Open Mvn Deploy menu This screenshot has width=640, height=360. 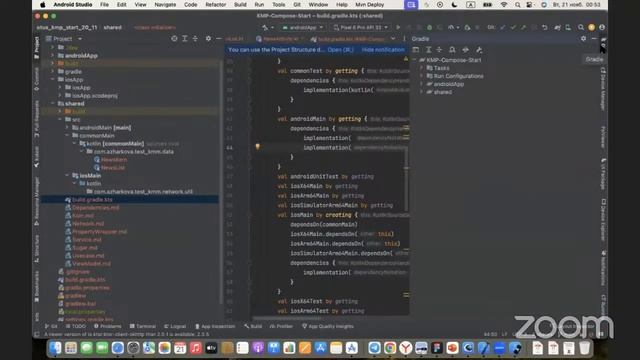tap(369, 5)
